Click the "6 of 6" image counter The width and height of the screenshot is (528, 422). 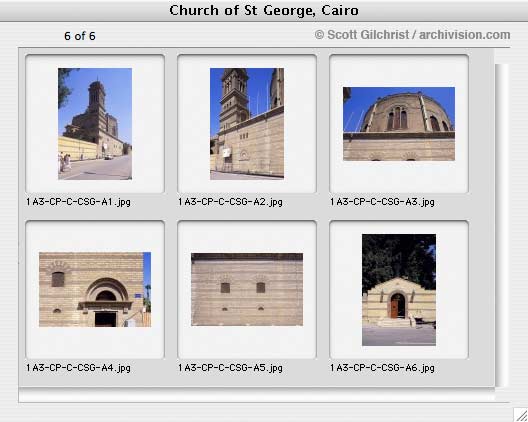coord(80,36)
